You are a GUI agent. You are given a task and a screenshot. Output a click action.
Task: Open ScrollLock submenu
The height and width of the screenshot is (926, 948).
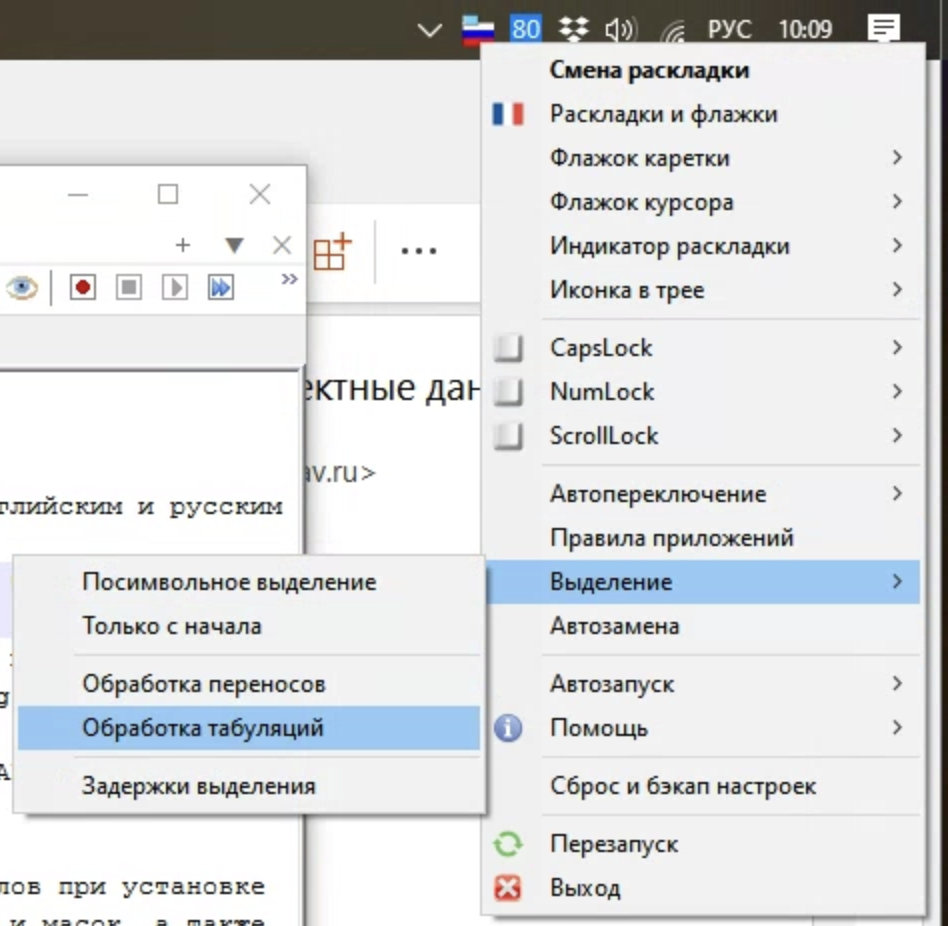[703, 436]
